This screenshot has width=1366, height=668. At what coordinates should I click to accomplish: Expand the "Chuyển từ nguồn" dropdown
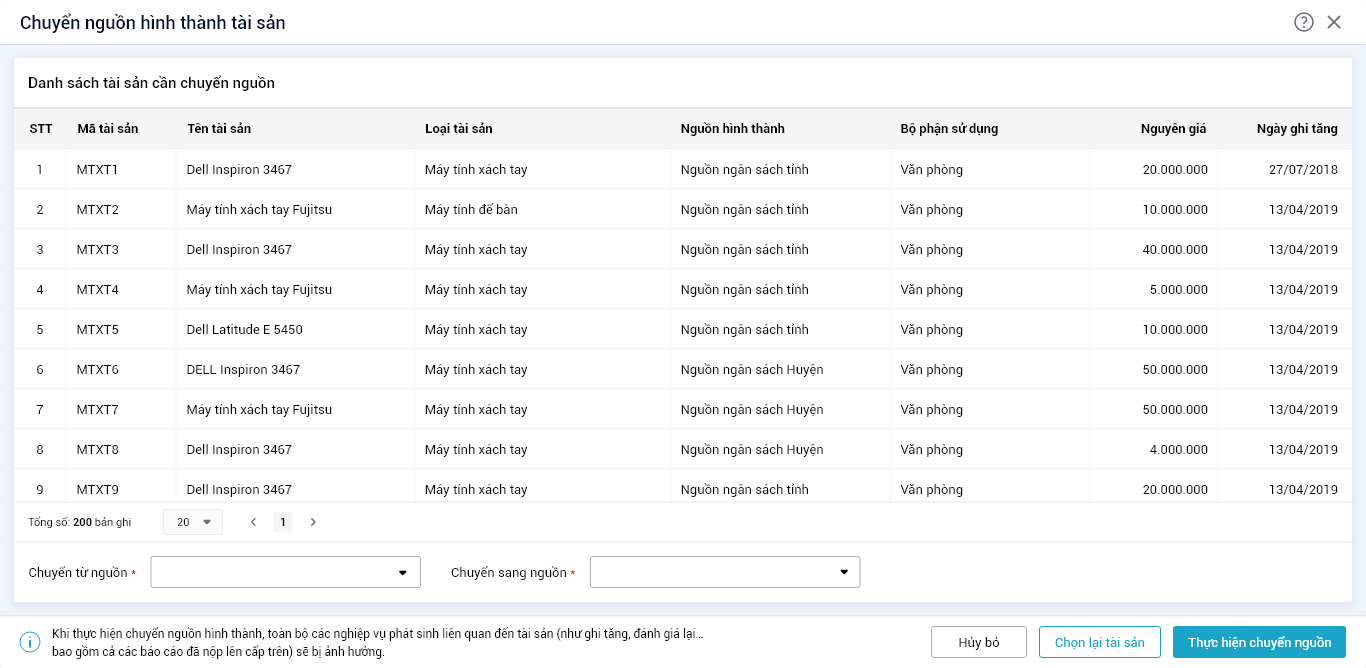[286, 572]
